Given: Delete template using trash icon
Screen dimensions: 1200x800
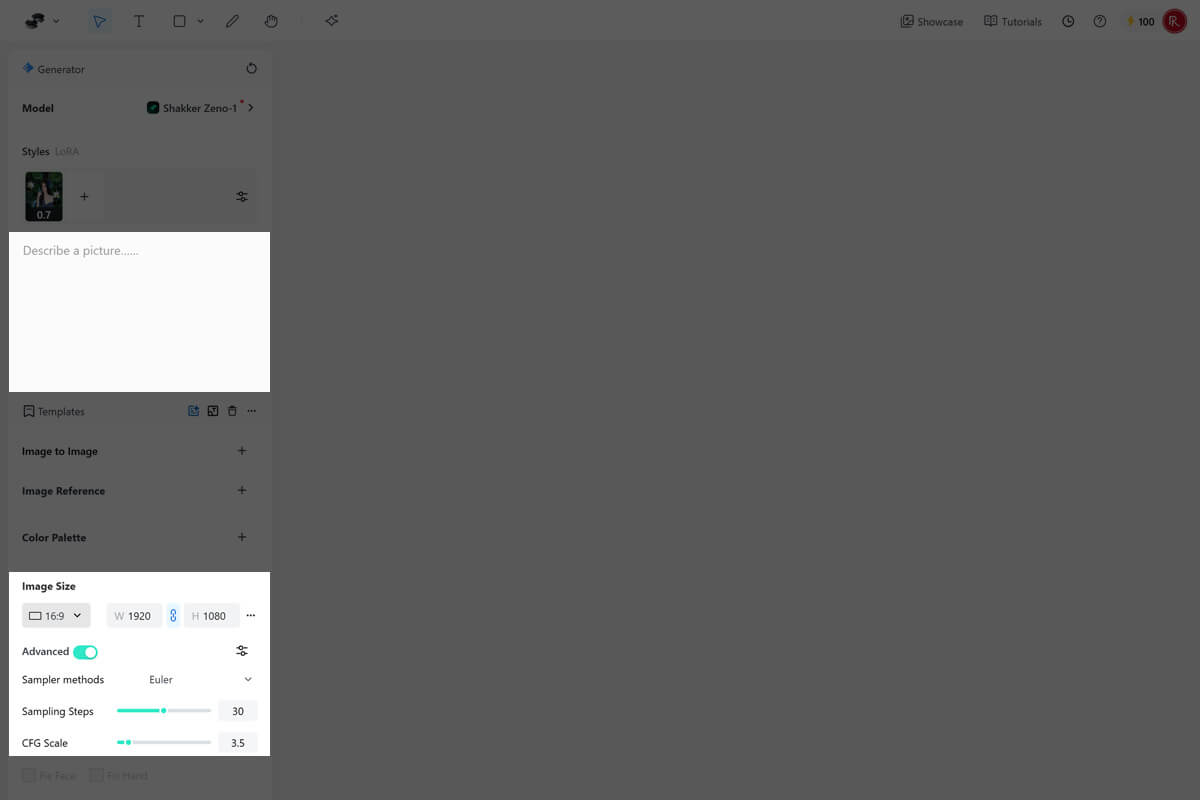Looking at the screenshot, I should 232,411.
